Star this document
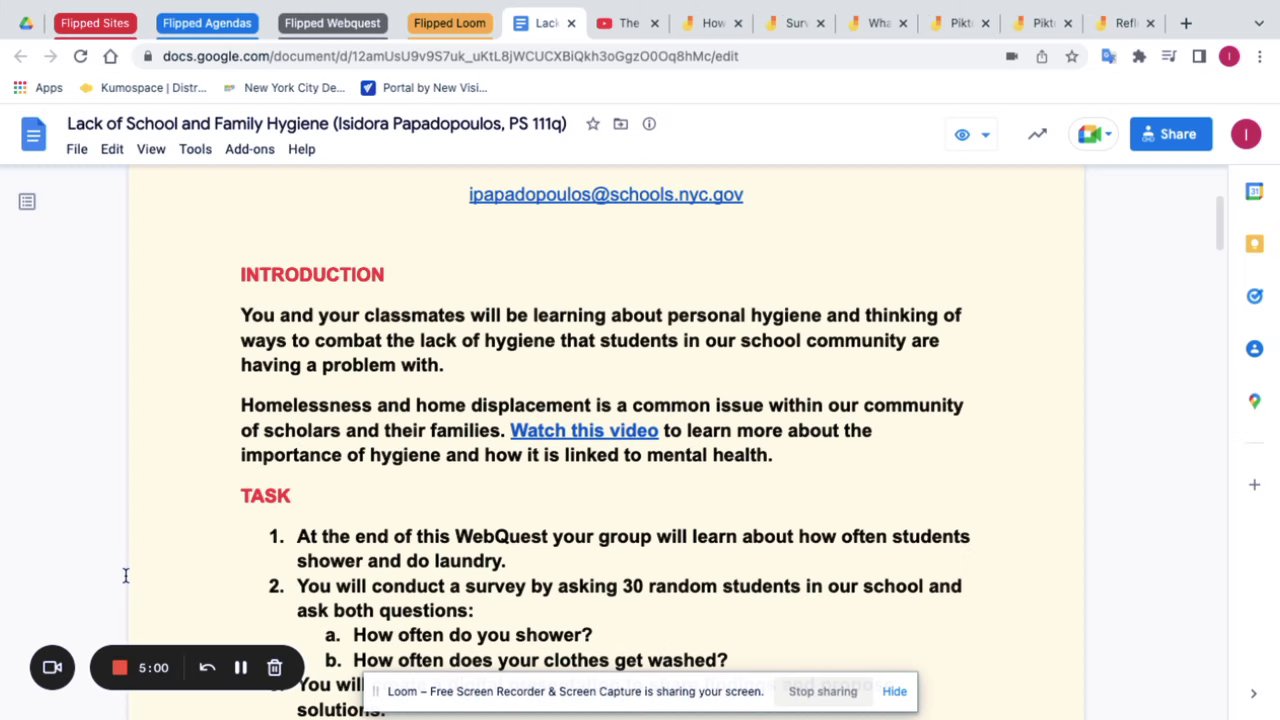Image resolution: width=1280 pixels, height=720 pixels. (x=593, y=124)
